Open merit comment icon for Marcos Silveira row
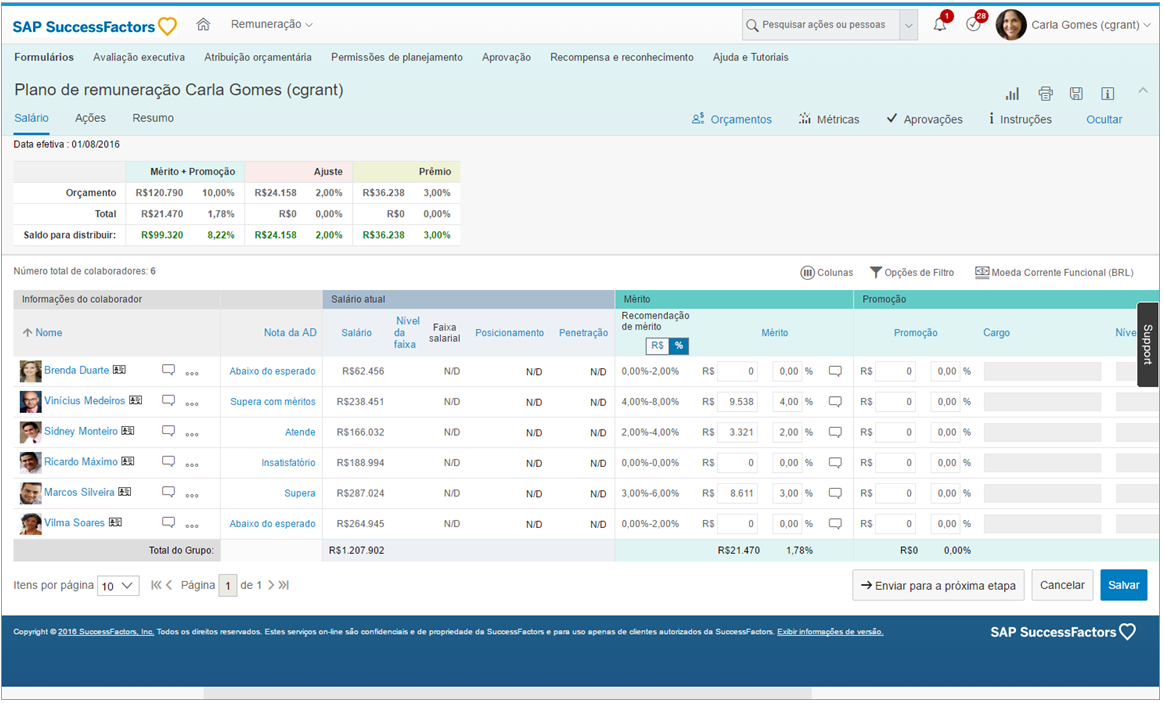 (835, 493)
